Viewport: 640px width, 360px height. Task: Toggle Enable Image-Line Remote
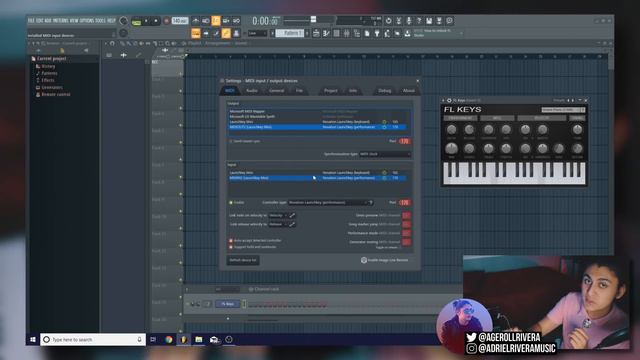tap(364, 260)
